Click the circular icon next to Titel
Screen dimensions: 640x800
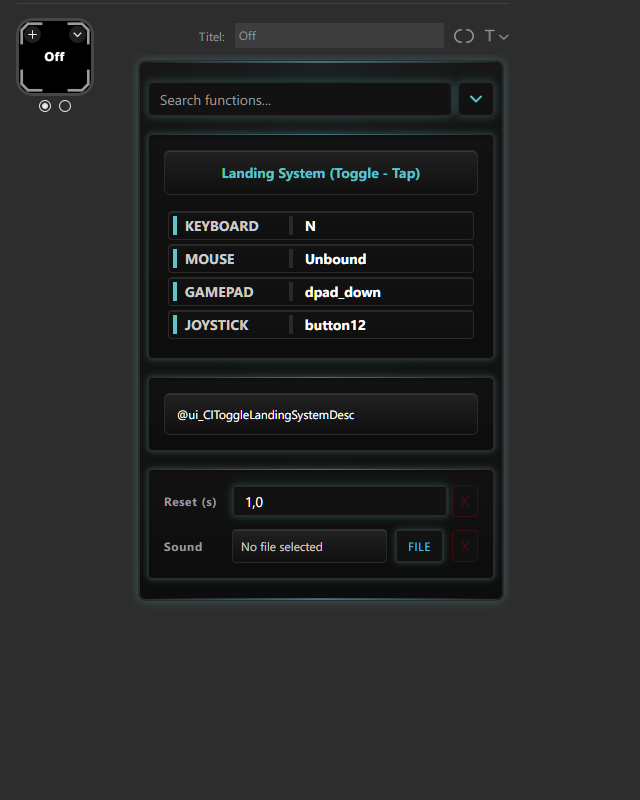coord(464,36)
